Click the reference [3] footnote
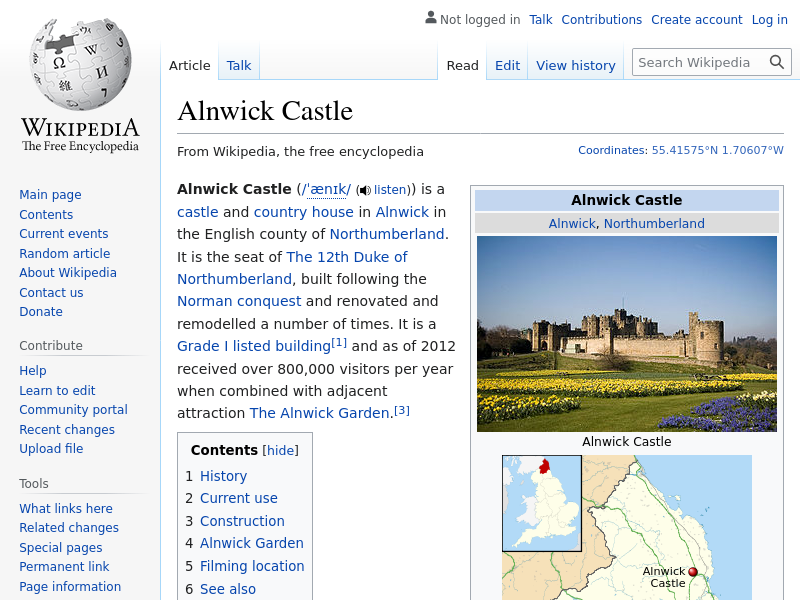 (x=402, y=410)
